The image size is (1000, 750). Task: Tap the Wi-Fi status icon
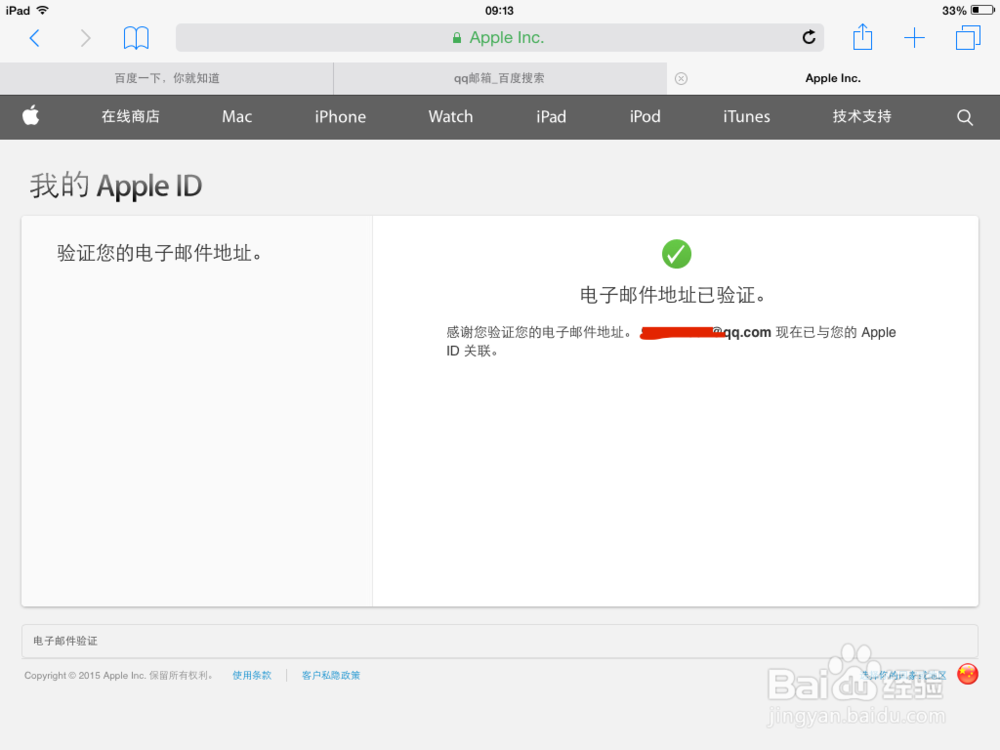[43, 10]
